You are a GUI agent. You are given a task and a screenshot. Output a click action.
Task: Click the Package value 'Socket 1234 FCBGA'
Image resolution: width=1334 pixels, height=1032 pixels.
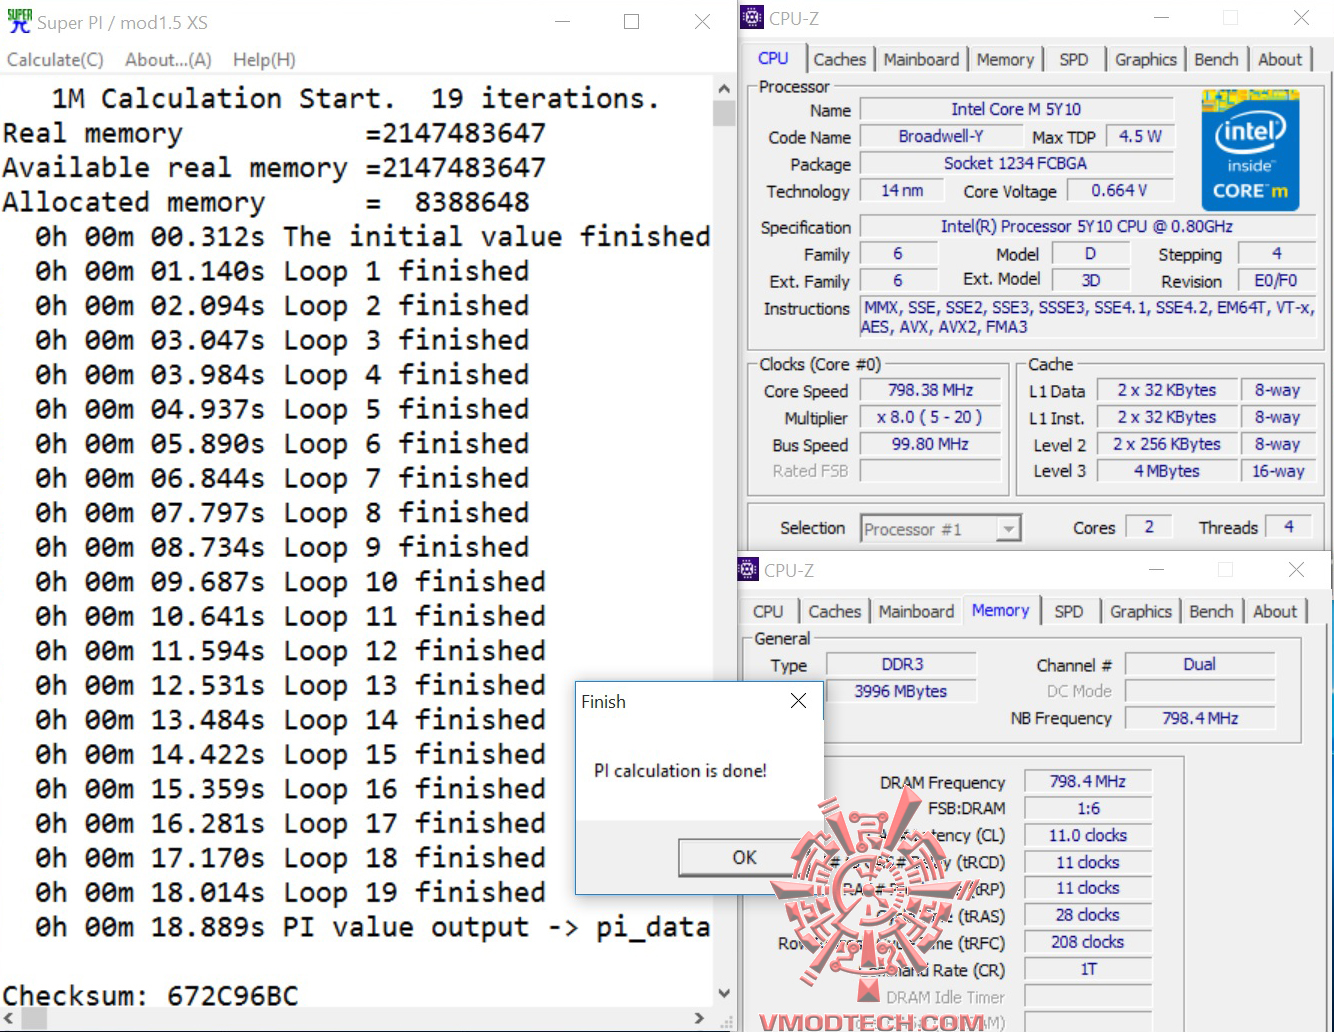point(1016,163)
